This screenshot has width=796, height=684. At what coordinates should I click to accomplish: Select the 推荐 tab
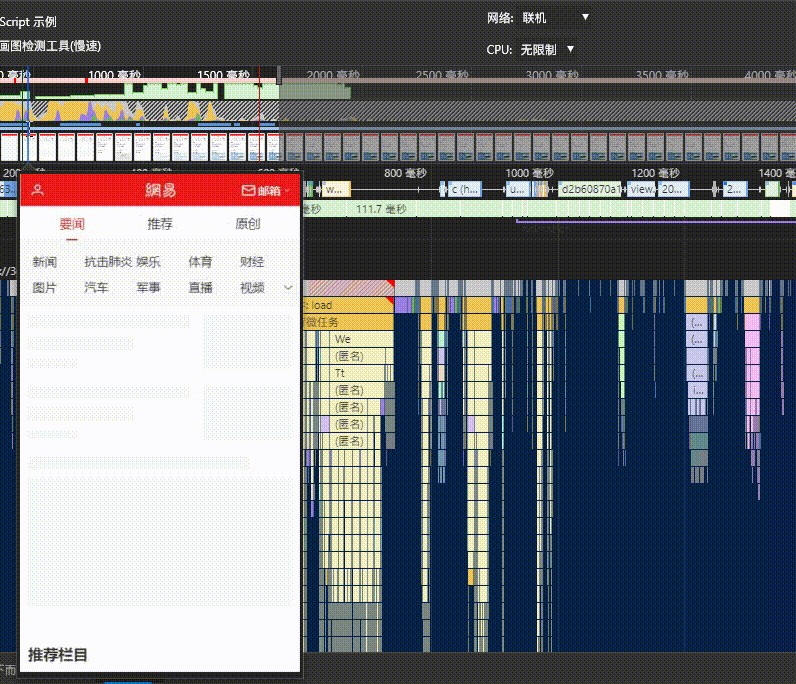[160, 224]
